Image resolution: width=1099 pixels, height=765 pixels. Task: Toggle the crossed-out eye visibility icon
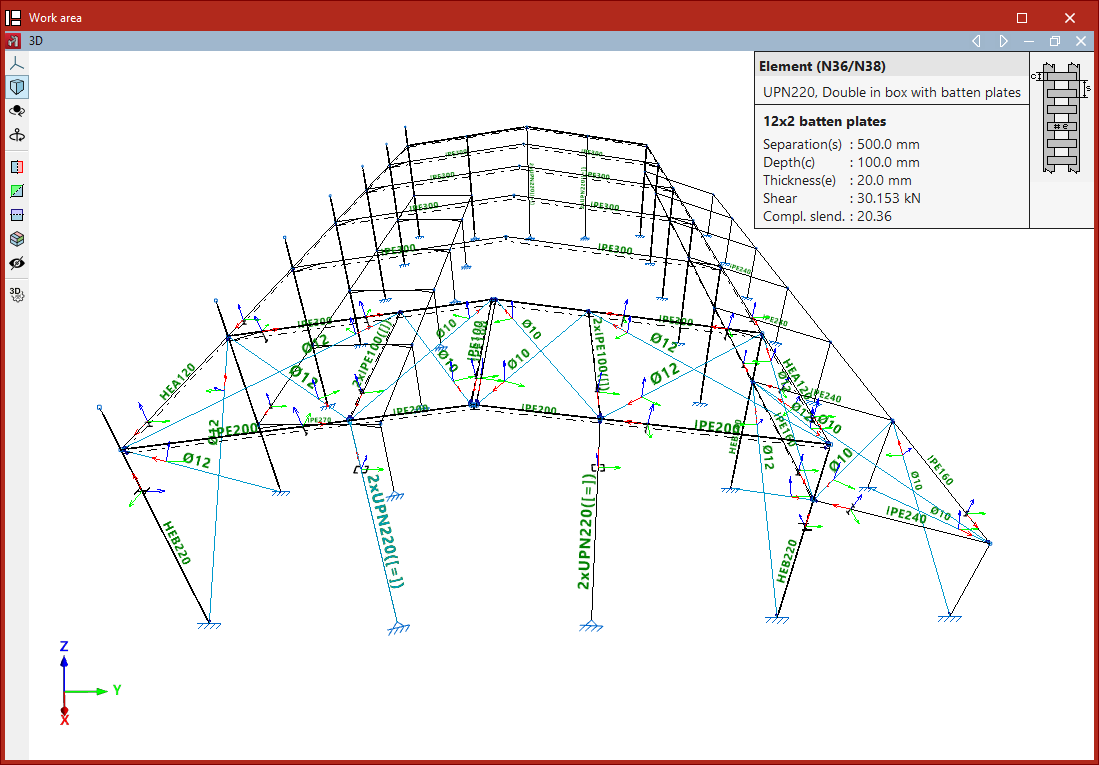pos(17,263)
